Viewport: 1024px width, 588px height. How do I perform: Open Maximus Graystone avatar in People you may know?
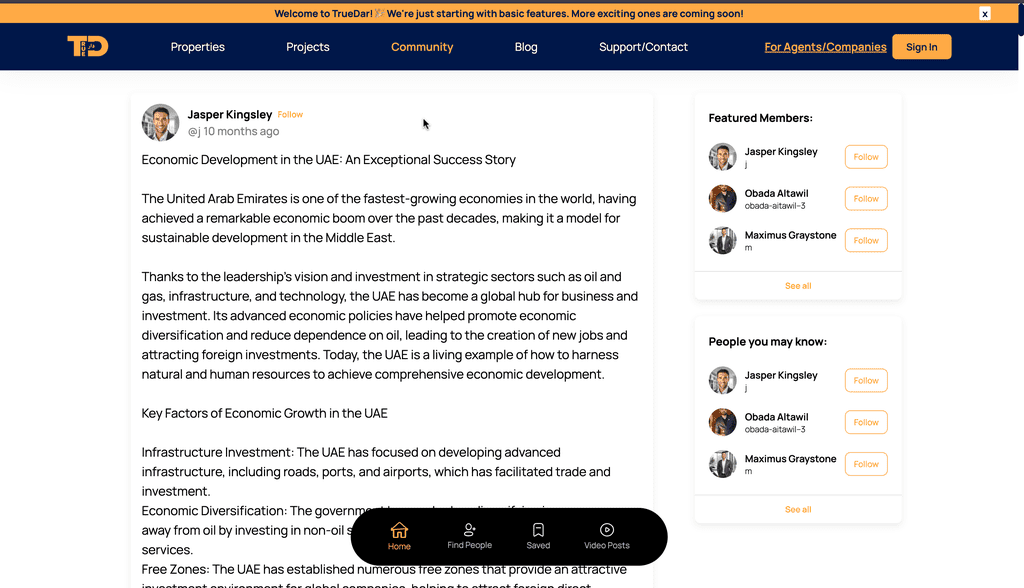click(x=722, y=464)
